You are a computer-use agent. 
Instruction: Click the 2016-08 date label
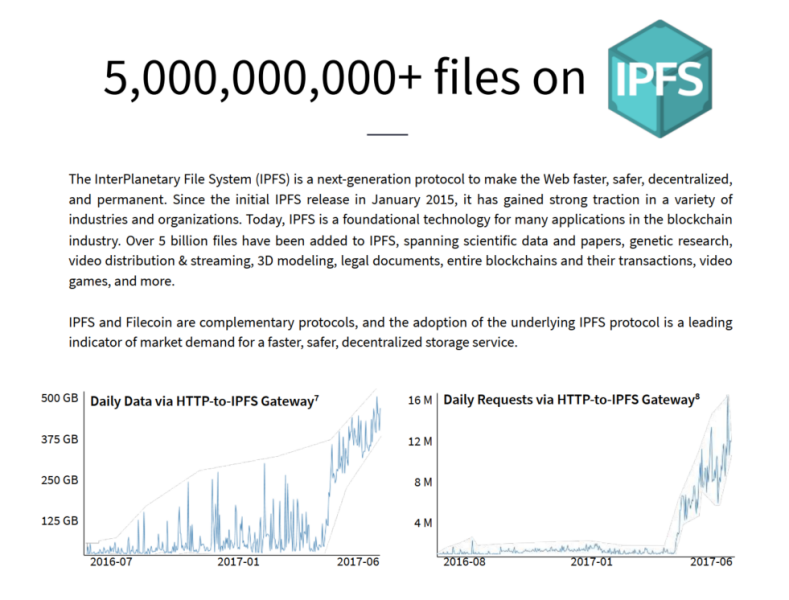tap(464, 562)
